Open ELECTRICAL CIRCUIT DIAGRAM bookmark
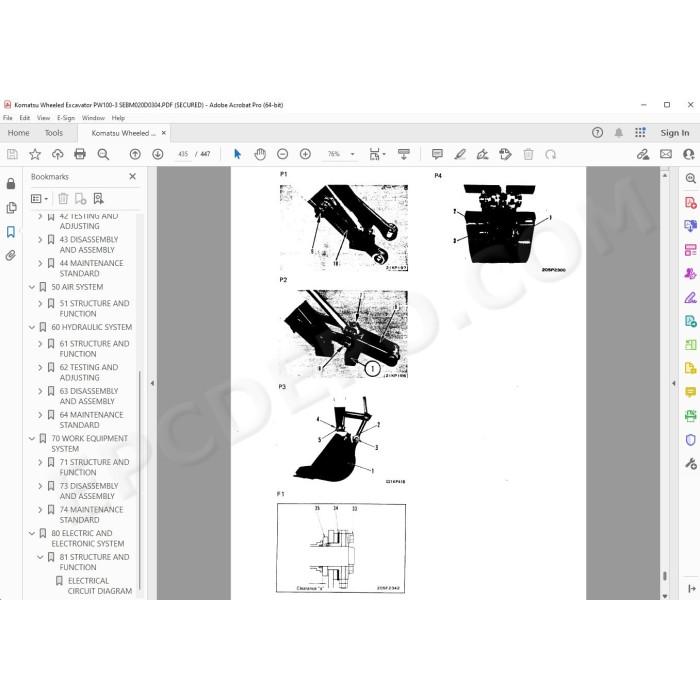700x700 pixels. tap(100, 586)
